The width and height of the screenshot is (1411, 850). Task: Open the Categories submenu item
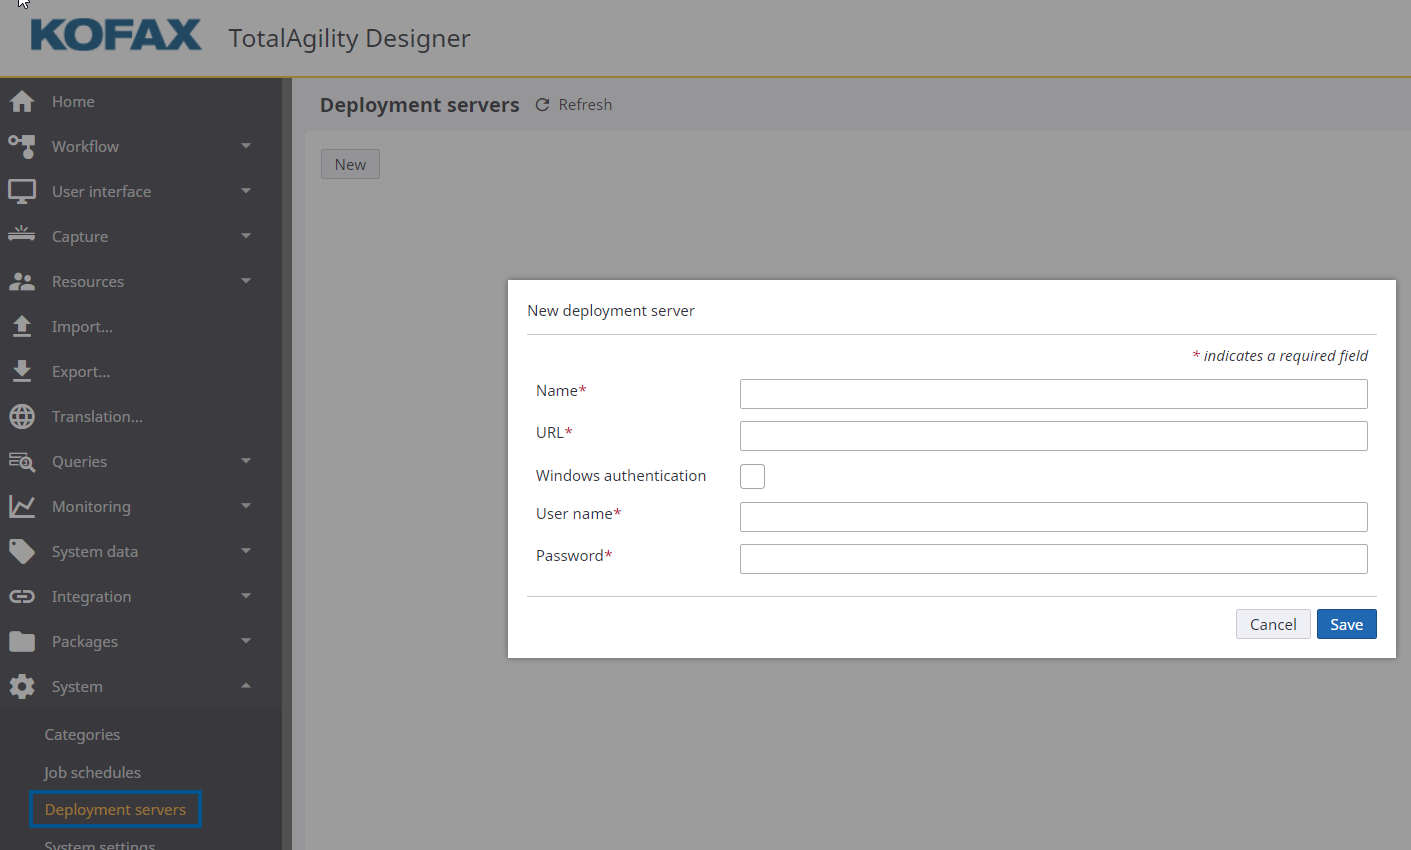tap(82, 735)
